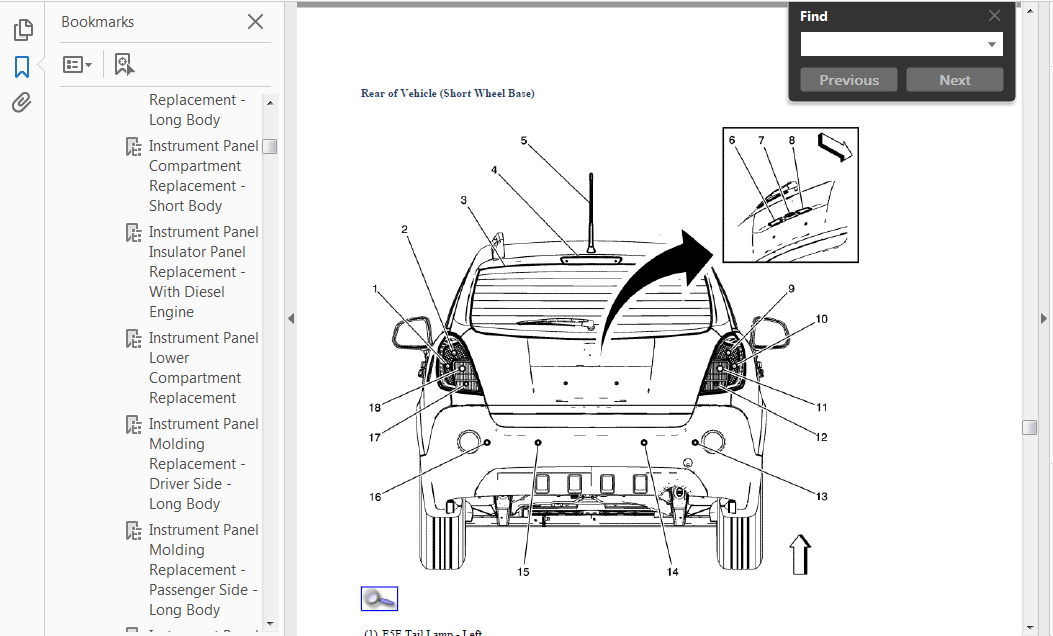Close the Find dialog
This screenshot has width=1053, height=636.
995,15
